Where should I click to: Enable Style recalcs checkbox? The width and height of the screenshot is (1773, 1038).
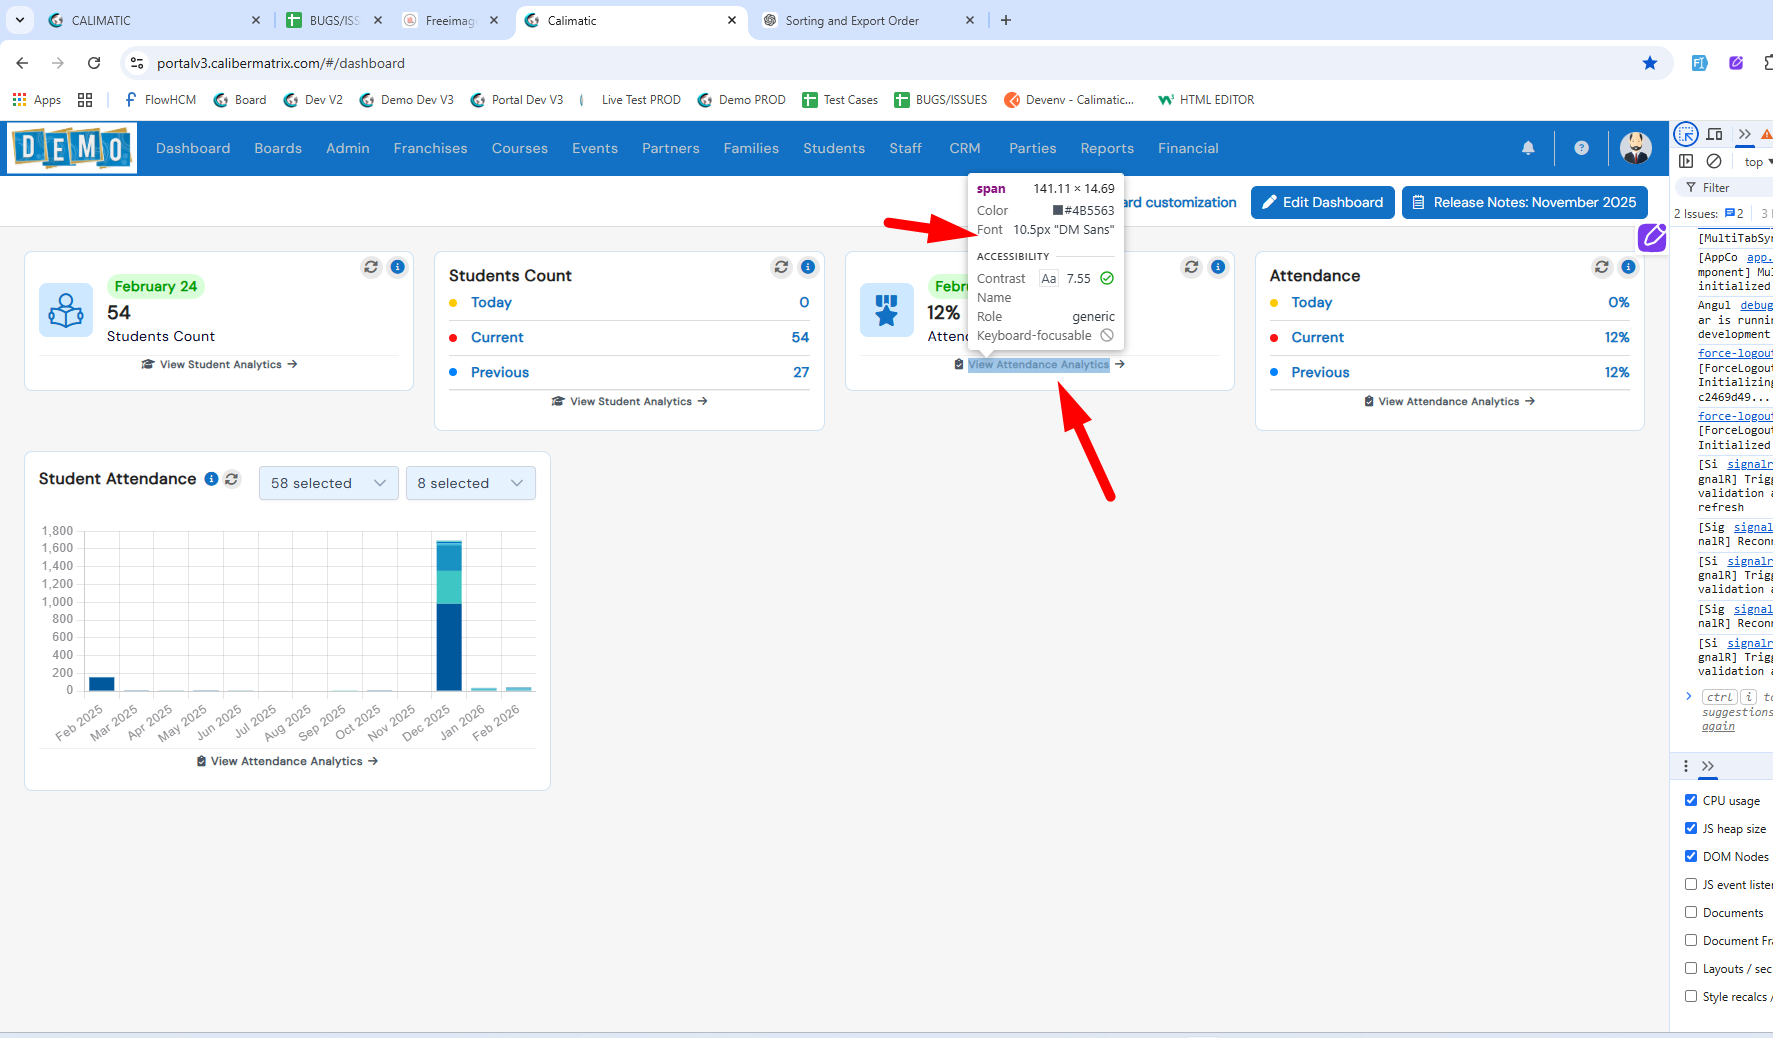(x=1691, y=996)
